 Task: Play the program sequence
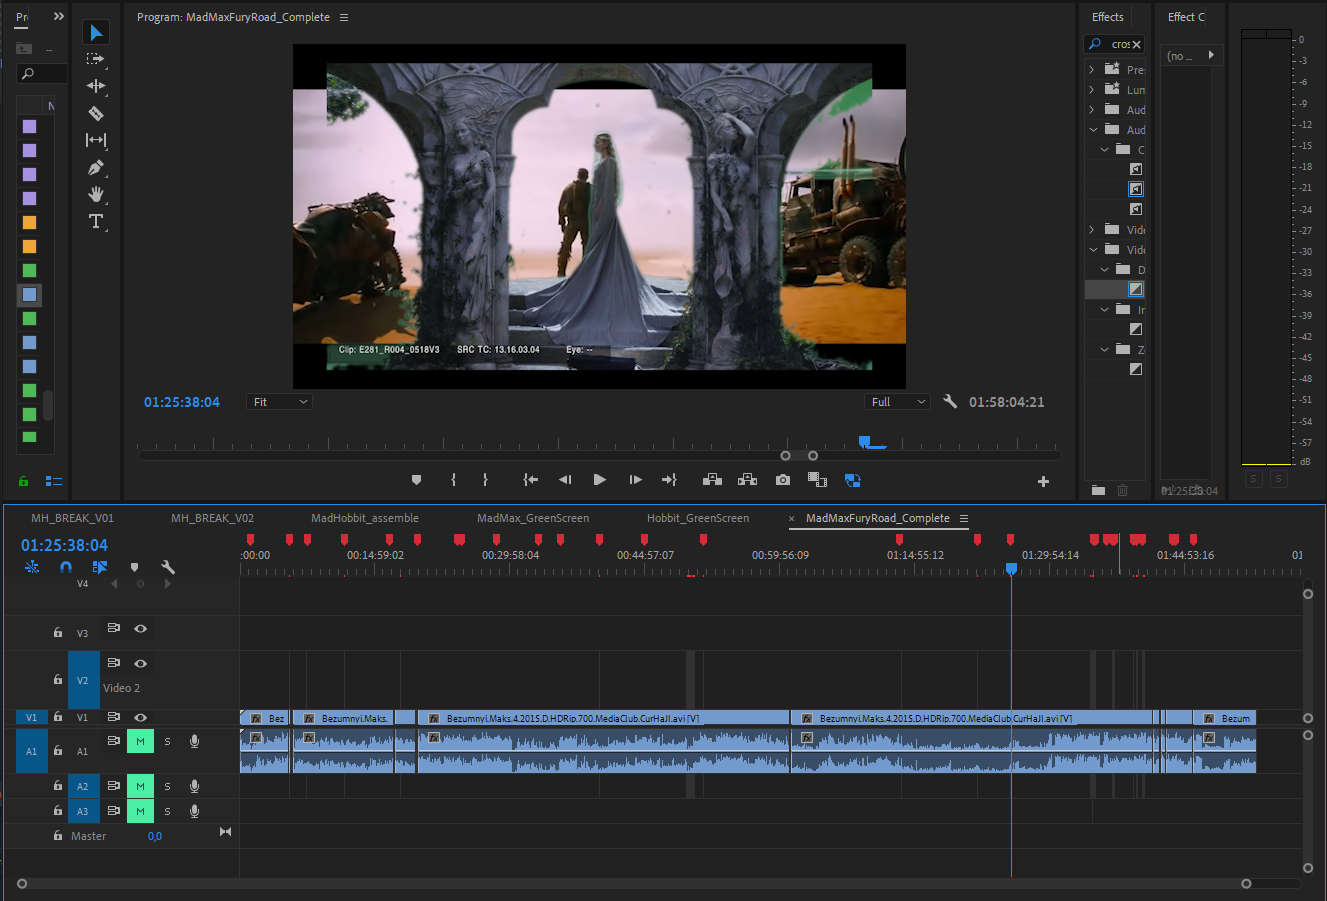click(x=600, y=480)
